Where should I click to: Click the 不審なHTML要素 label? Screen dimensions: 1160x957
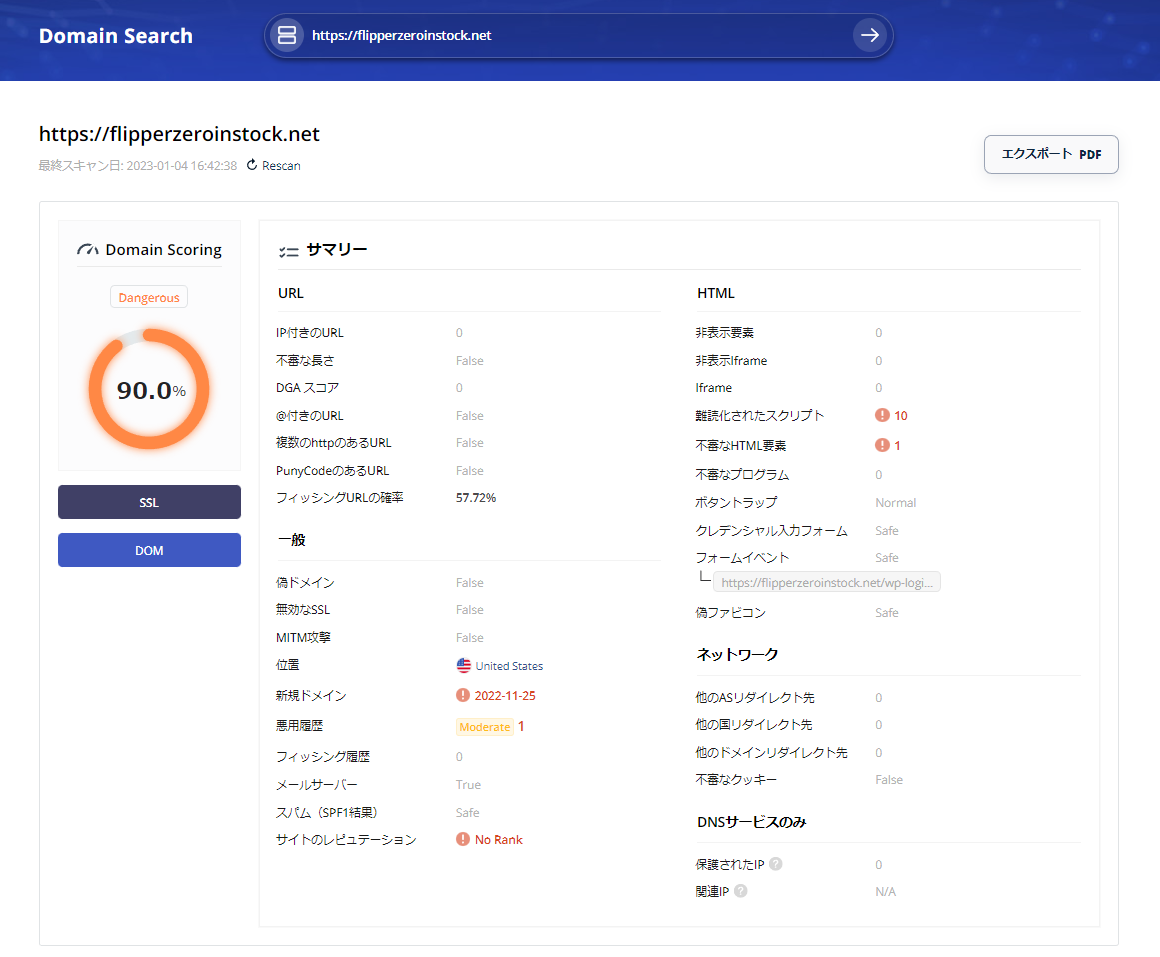coord(741,445)
